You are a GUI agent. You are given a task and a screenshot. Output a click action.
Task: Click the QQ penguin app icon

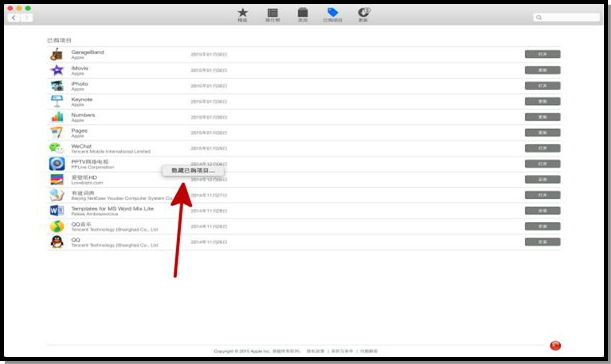(57, 242)
